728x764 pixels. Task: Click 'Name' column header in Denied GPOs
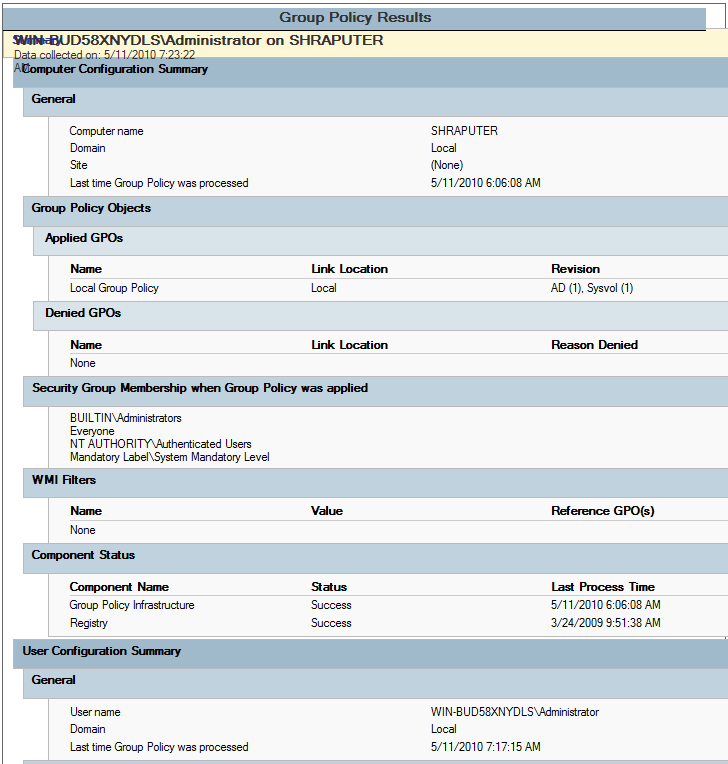[x=86, y=345]
